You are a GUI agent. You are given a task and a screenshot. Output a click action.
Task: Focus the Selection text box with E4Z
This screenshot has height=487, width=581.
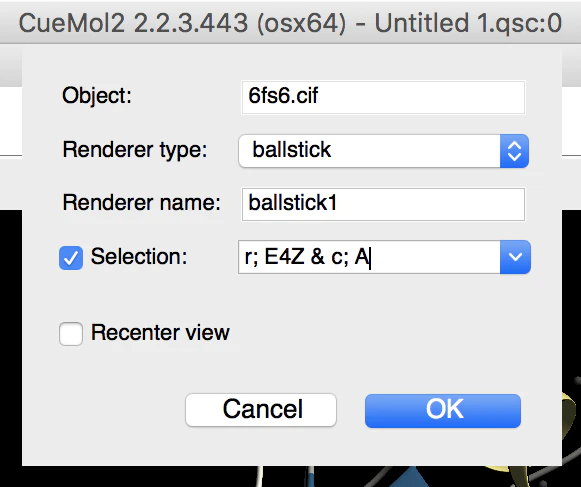tap(369, 257)
